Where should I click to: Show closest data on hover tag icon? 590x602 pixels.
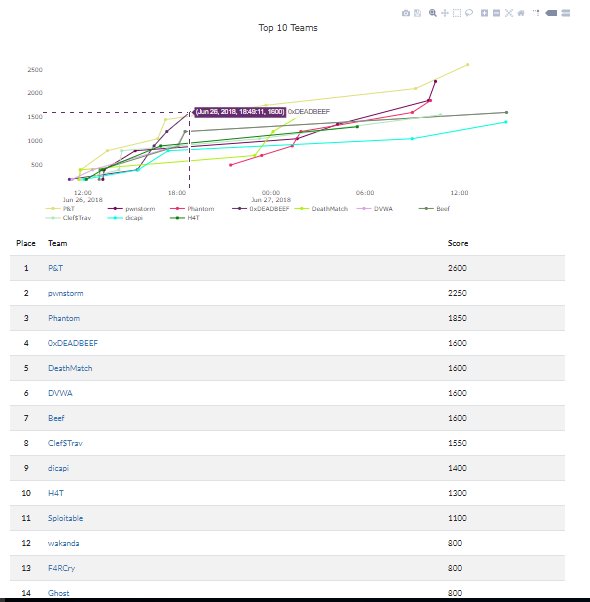tap(551, 13)
